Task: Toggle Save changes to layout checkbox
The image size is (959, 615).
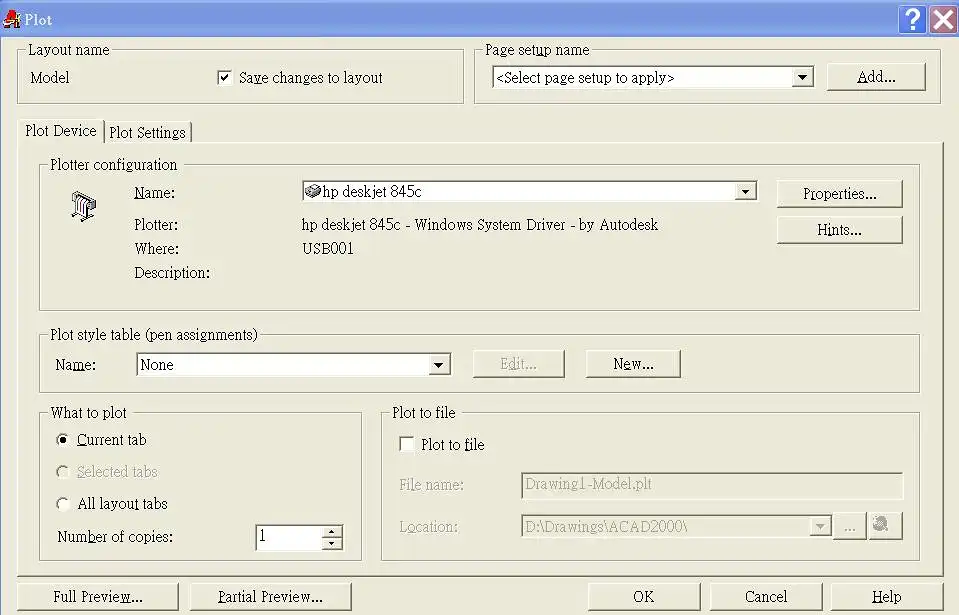Action: [224, 78]
